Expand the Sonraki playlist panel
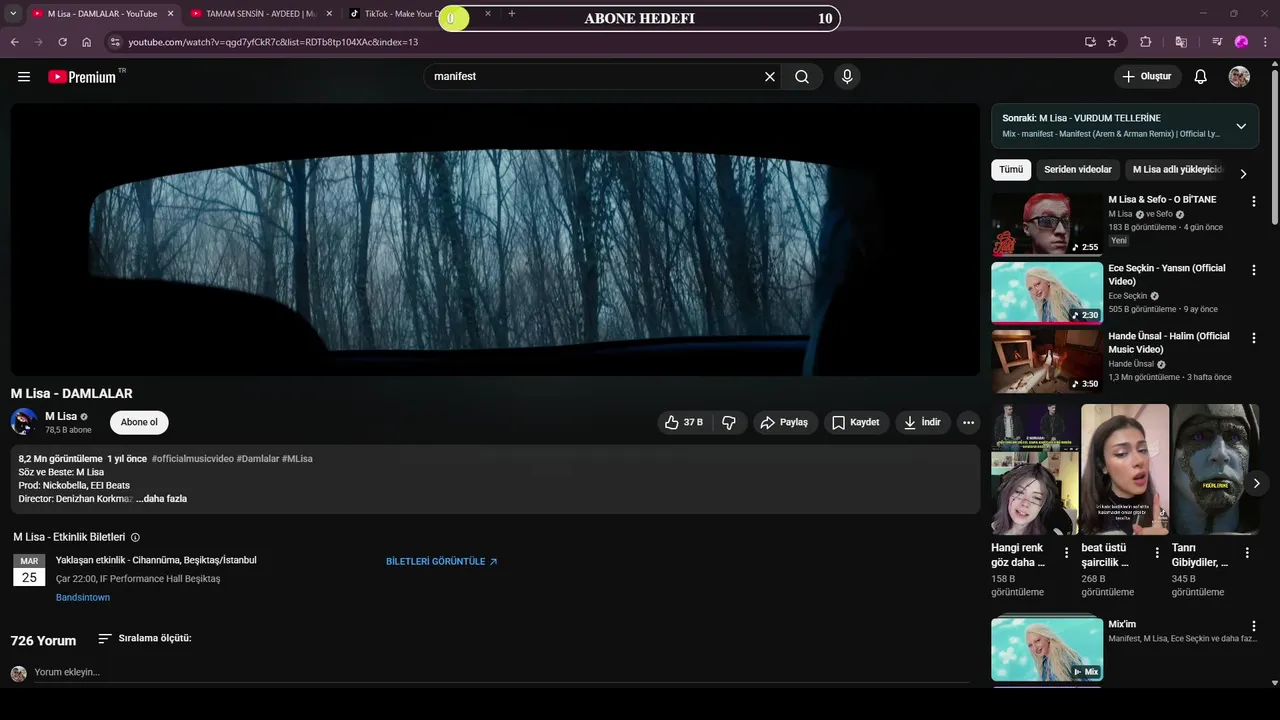1280x720 pixels. (x=1241, y=126)
